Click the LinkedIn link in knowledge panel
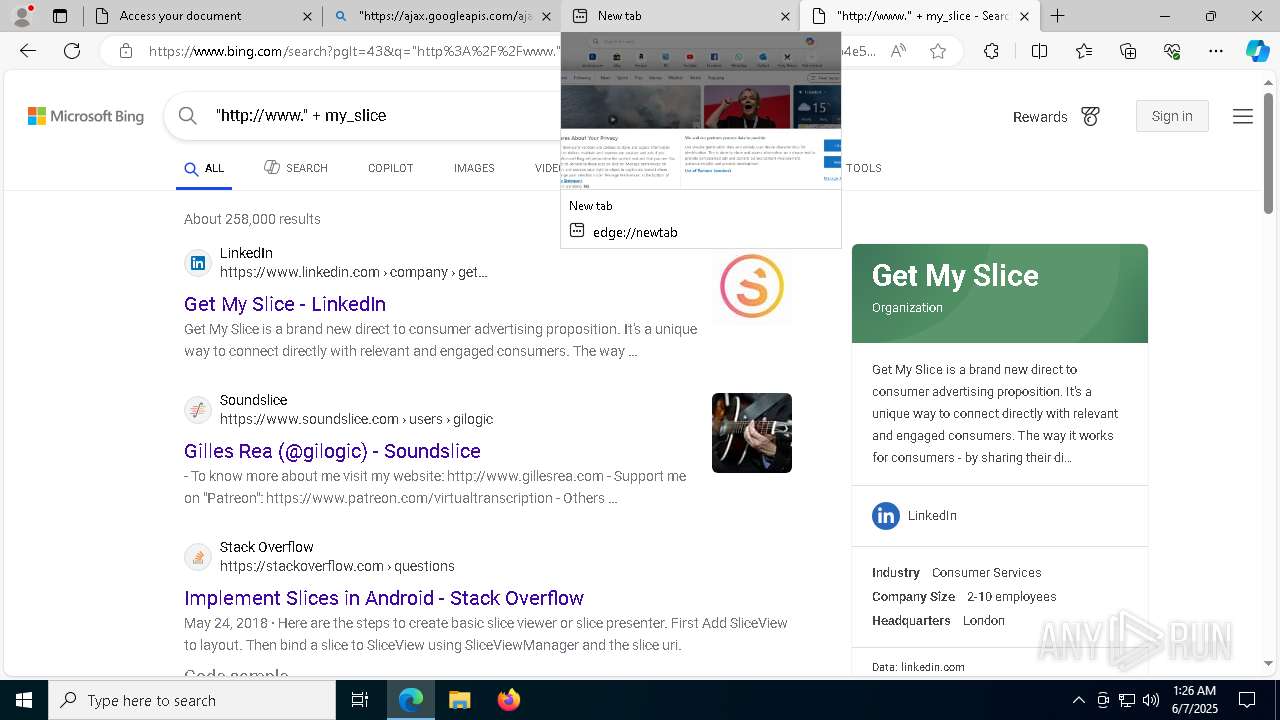The height and width of the screenshot is (720, 1280). coord(932,516)
